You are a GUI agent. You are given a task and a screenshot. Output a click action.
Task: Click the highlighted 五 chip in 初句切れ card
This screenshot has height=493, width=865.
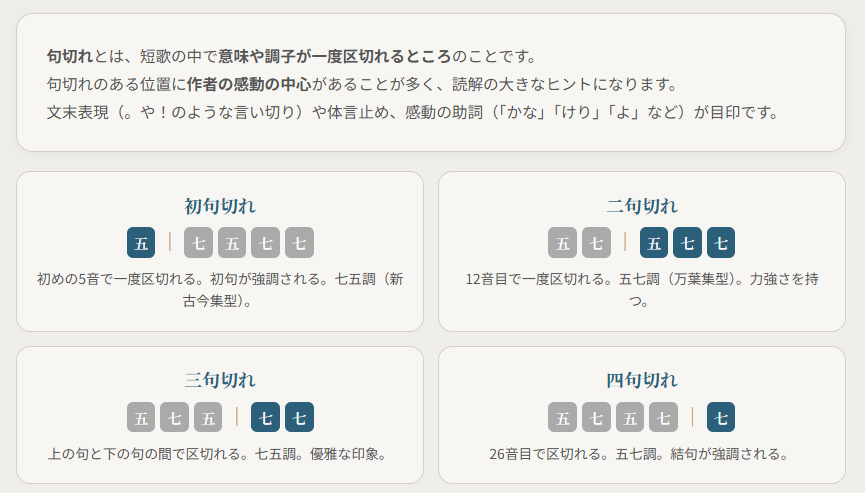[x=141, y=242]
